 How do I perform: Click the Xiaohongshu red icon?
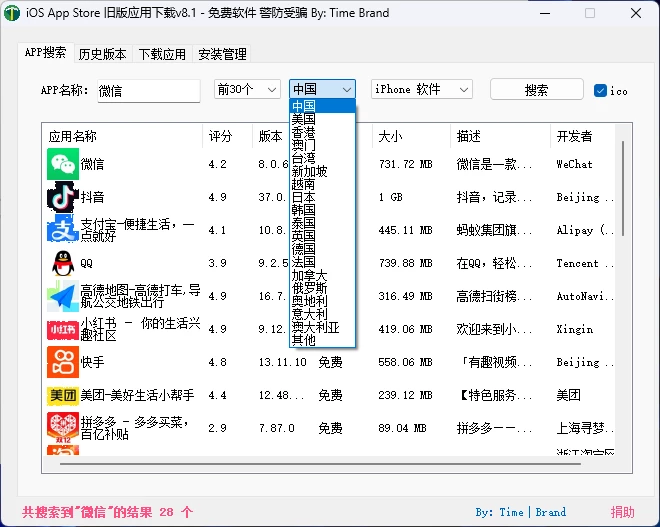63,329
